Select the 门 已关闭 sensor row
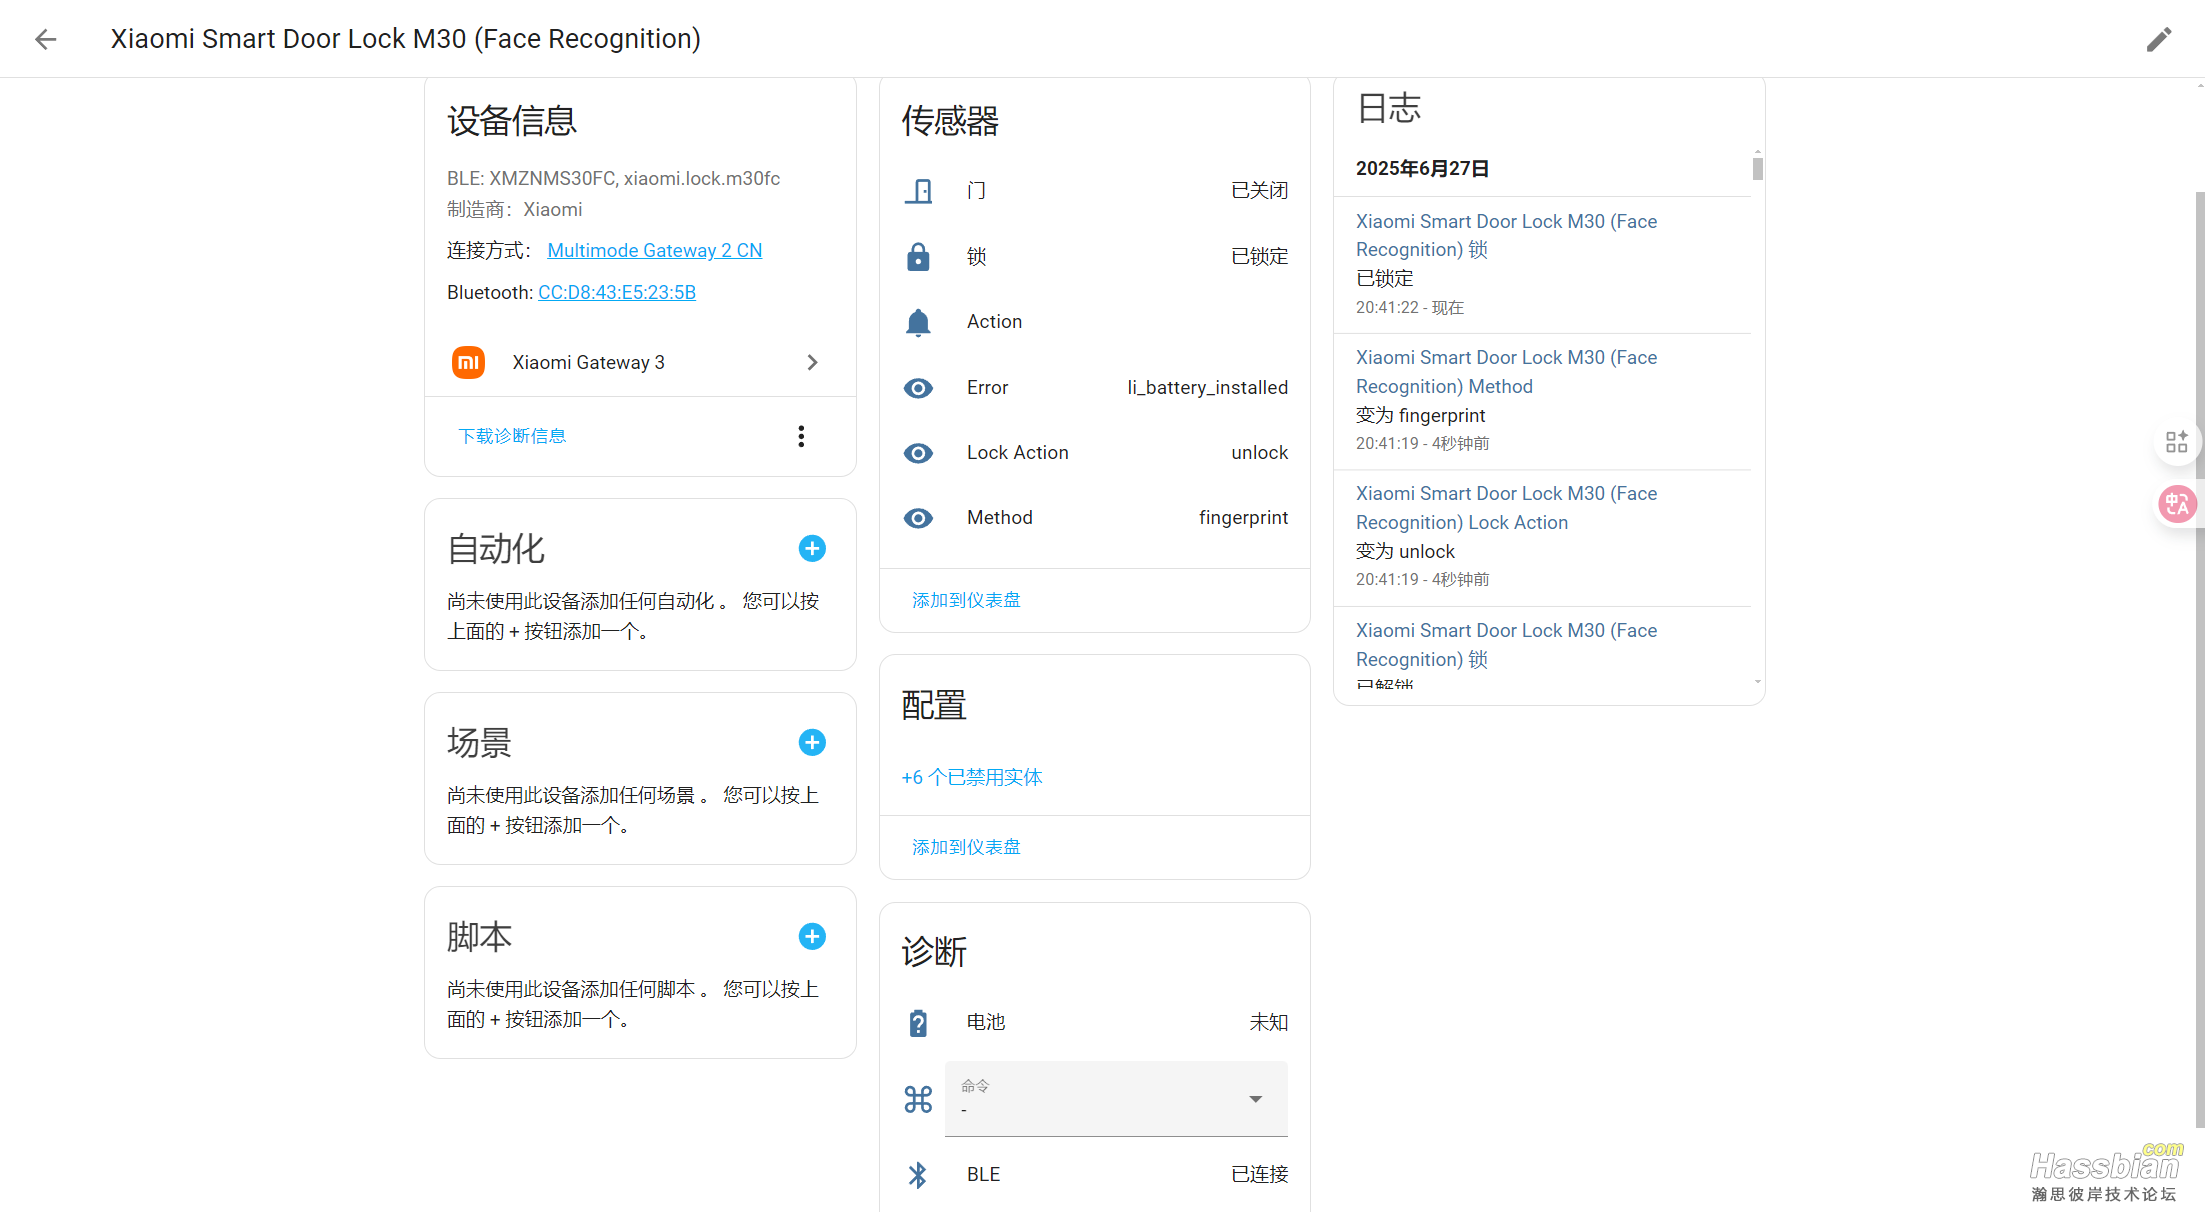This screenshot has height=1212, width=2205. 1095,191
